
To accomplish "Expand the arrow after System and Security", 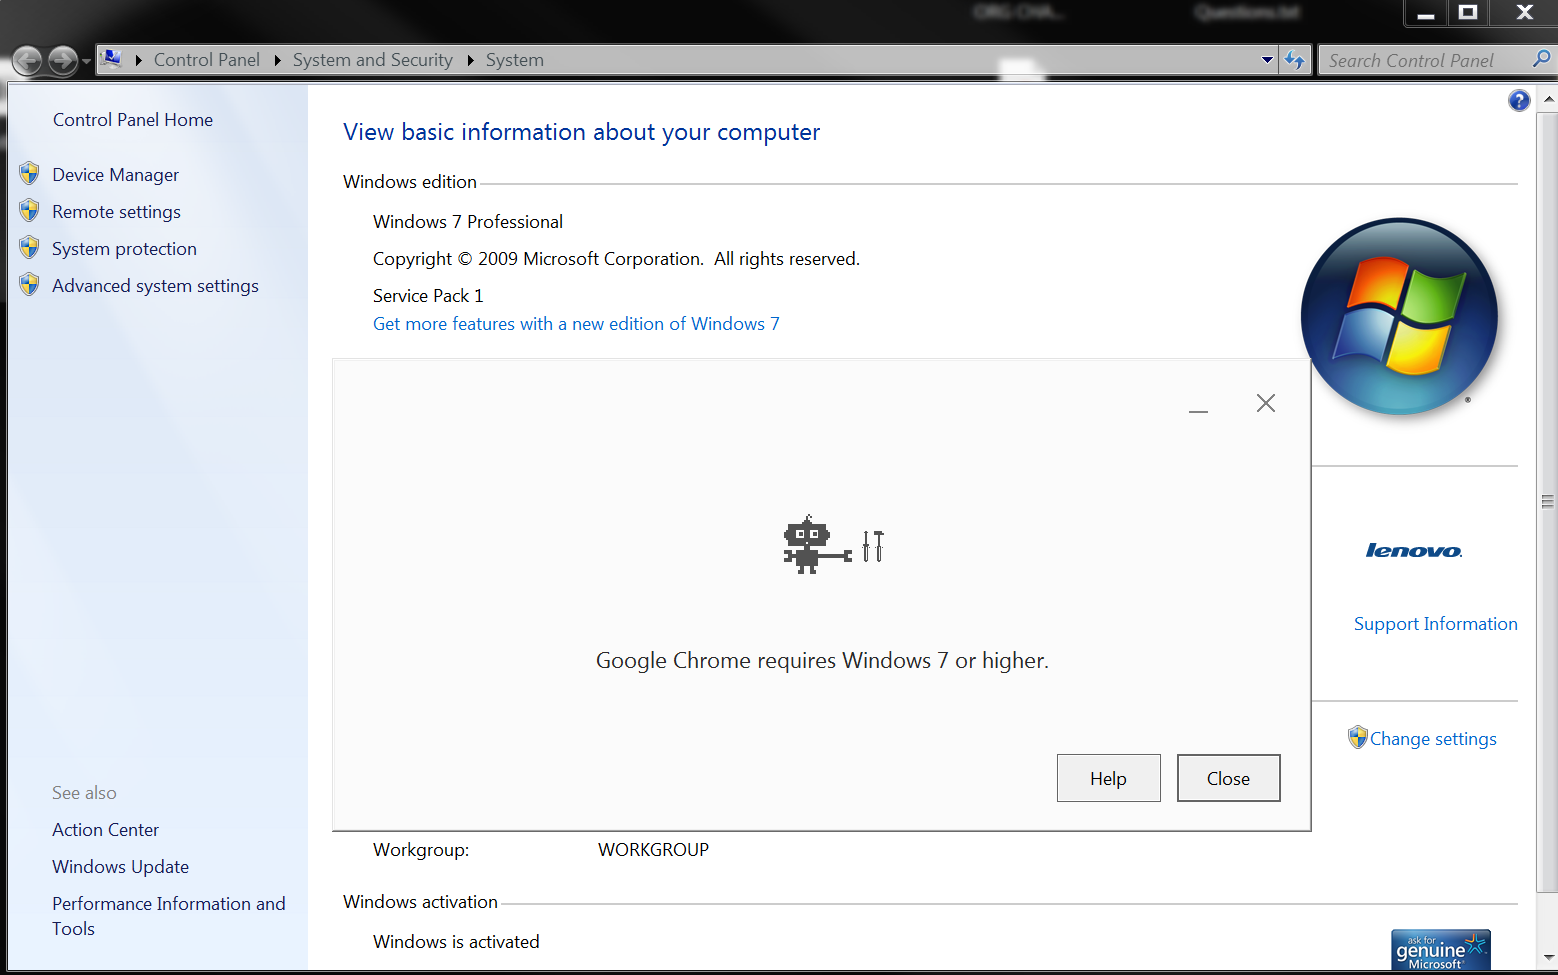I will tap(470, 60).
